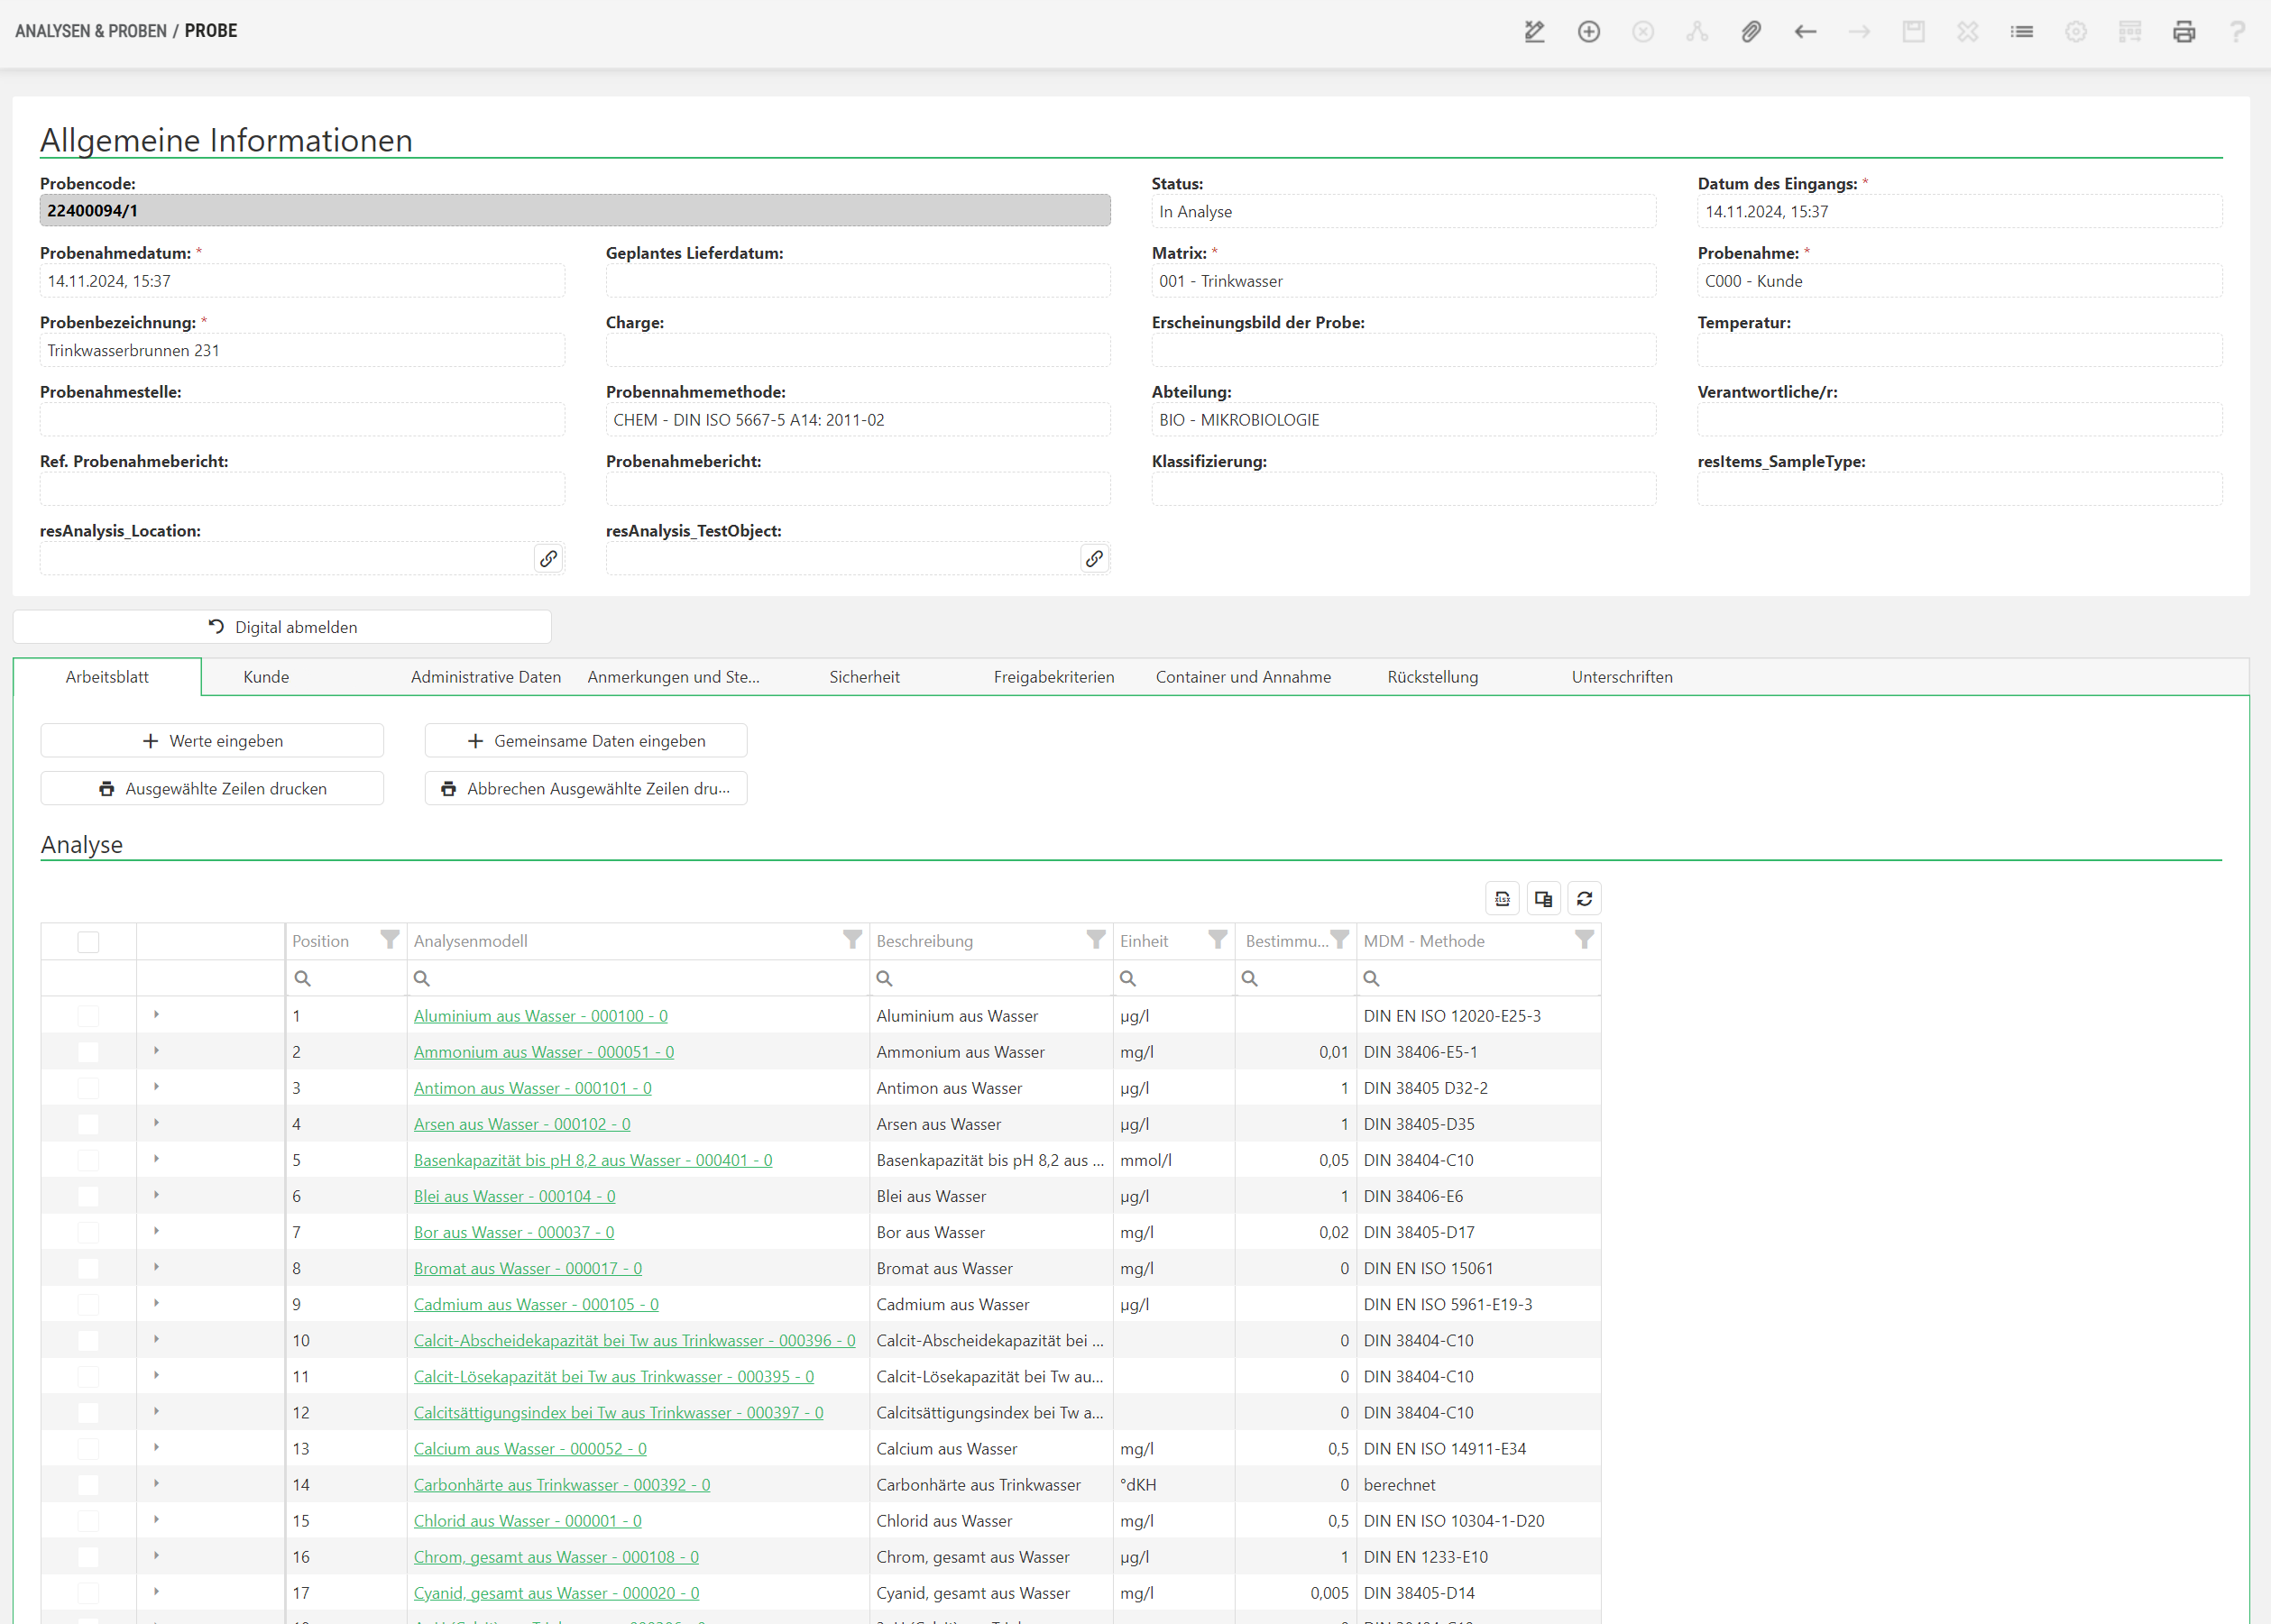Viewport: 2271px width, 1624px height.
Task: Refresh the Analyse table
Action: coord(1584,898)
